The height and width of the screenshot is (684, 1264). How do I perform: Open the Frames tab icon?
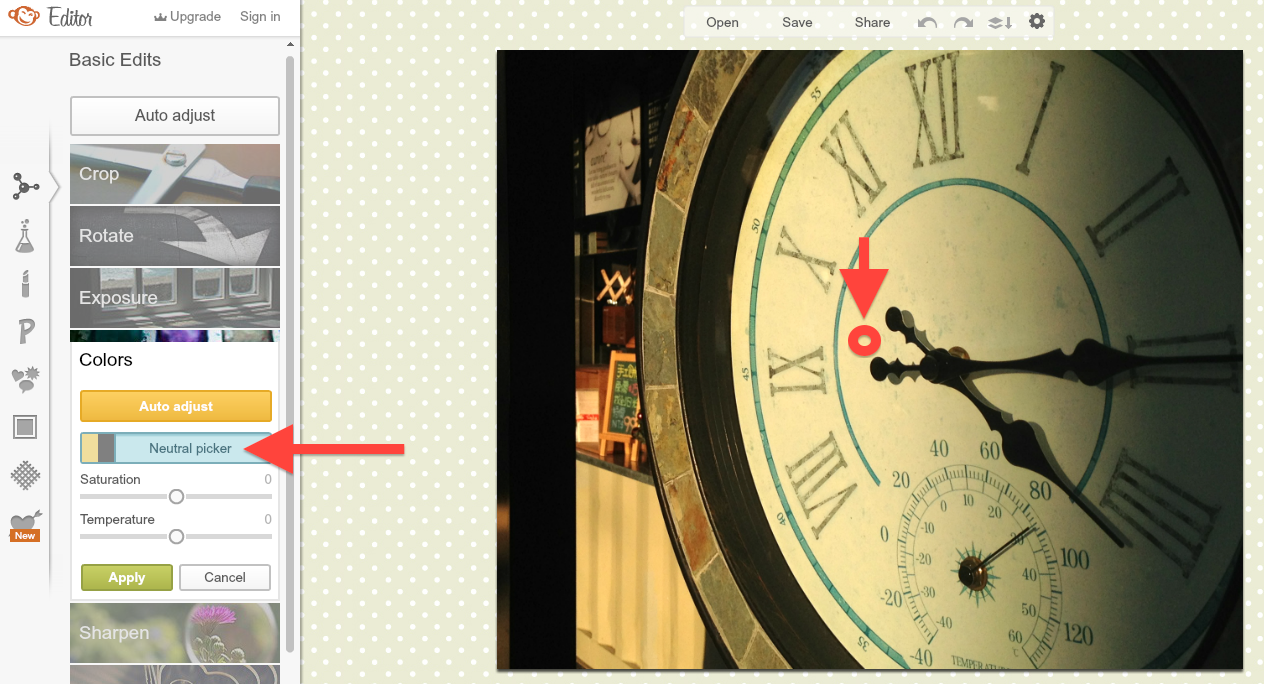point(25,427)
